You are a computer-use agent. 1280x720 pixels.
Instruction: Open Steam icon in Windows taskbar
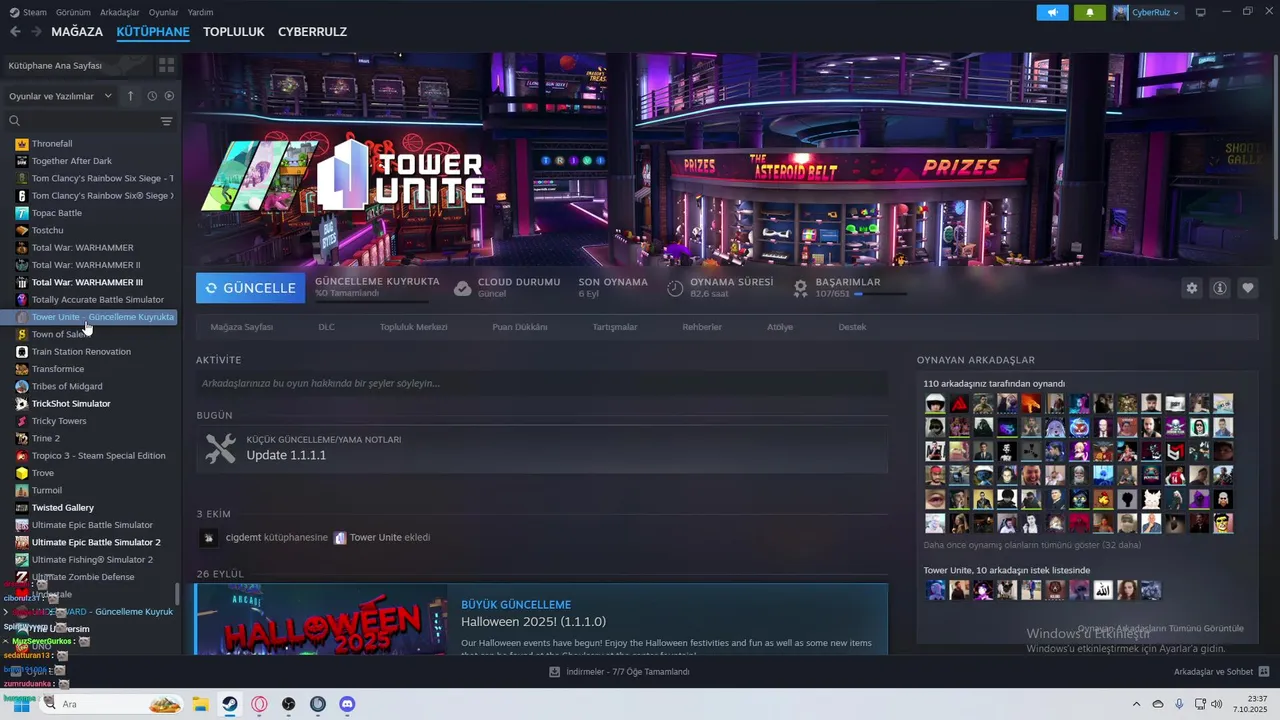point(230,704)
